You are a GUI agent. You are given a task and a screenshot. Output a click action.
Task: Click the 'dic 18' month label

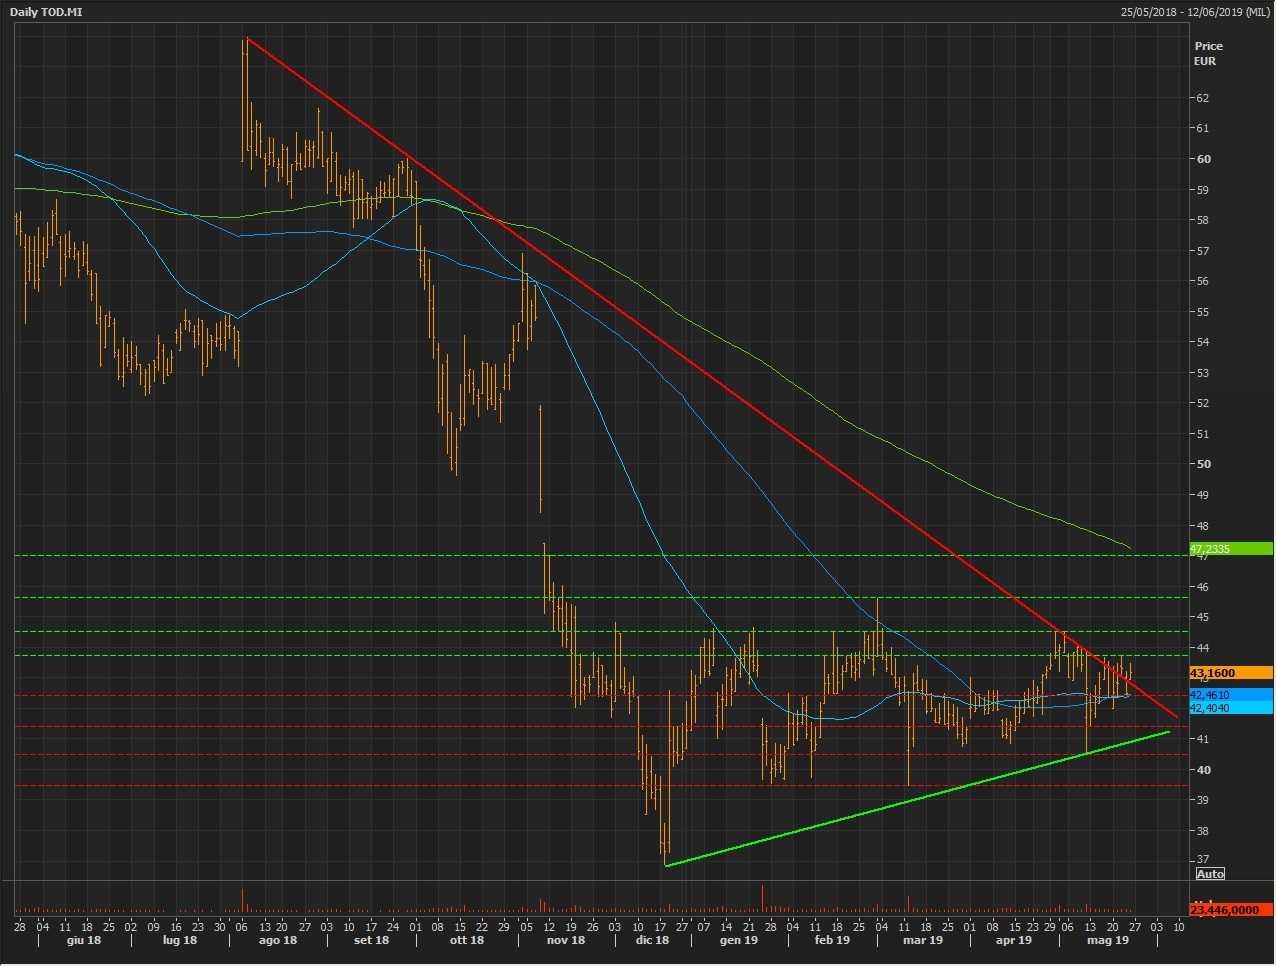tap(652, 940)
